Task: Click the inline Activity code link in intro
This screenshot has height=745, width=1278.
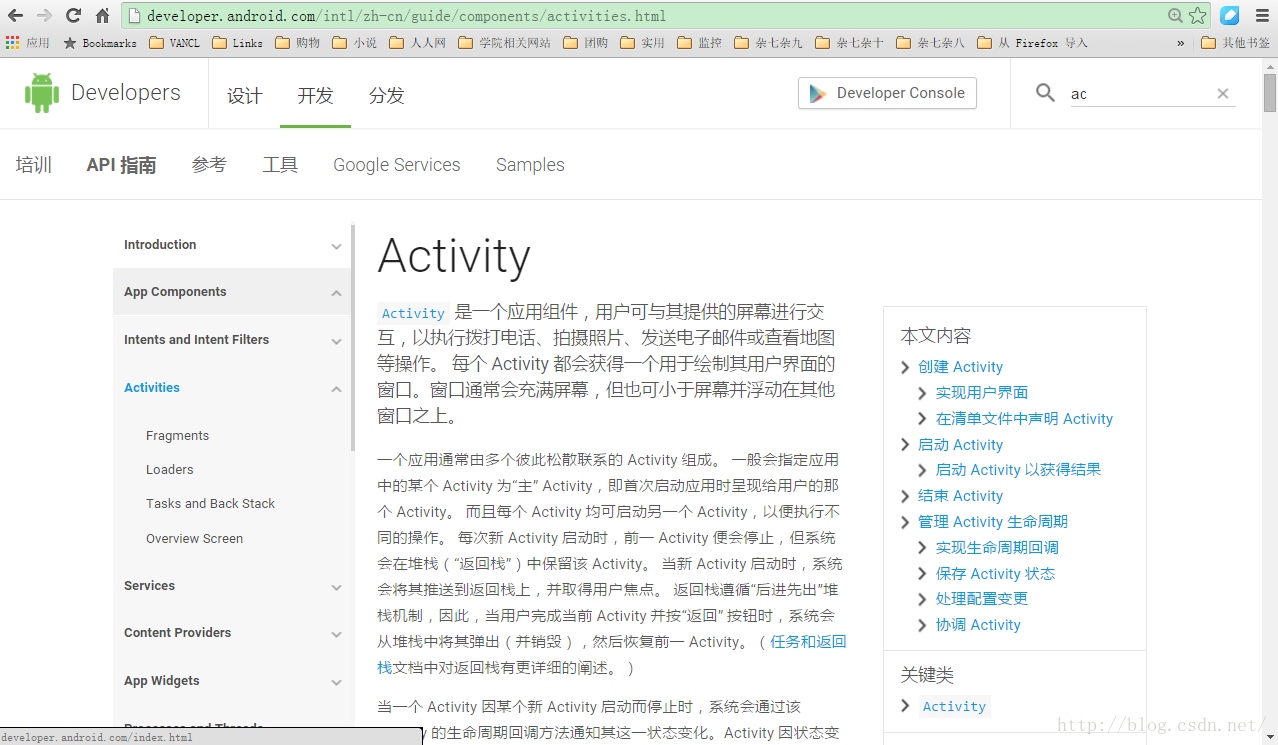Action: [x=413, y=313]
